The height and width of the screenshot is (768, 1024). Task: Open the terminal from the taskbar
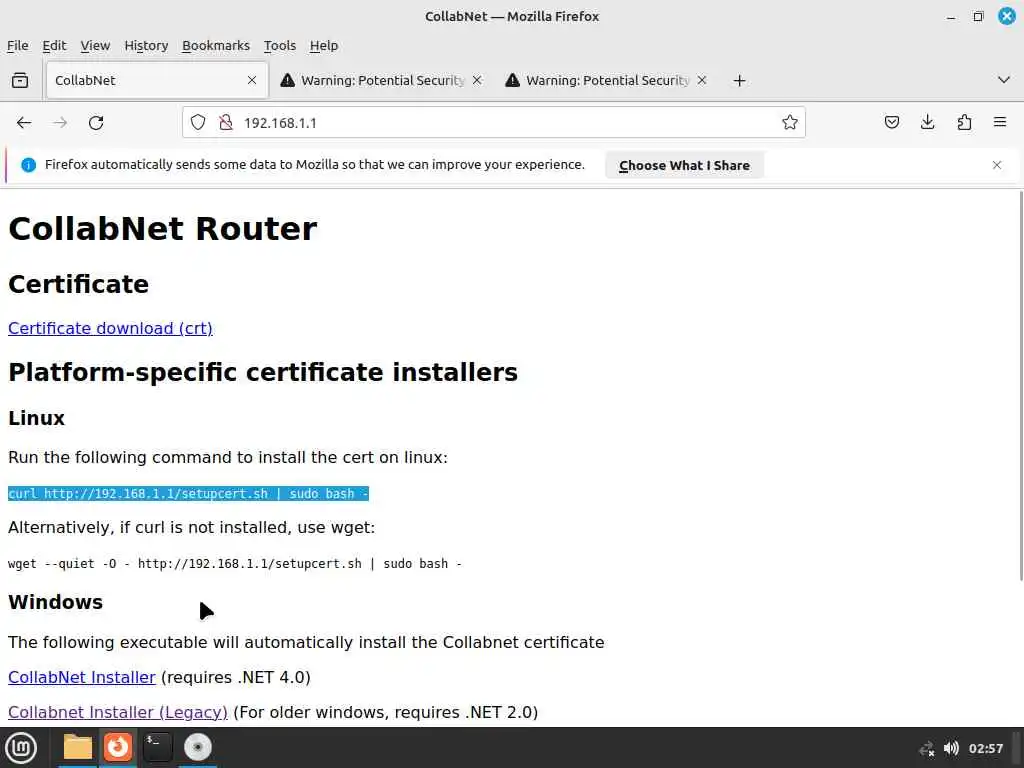pos(158,747)
